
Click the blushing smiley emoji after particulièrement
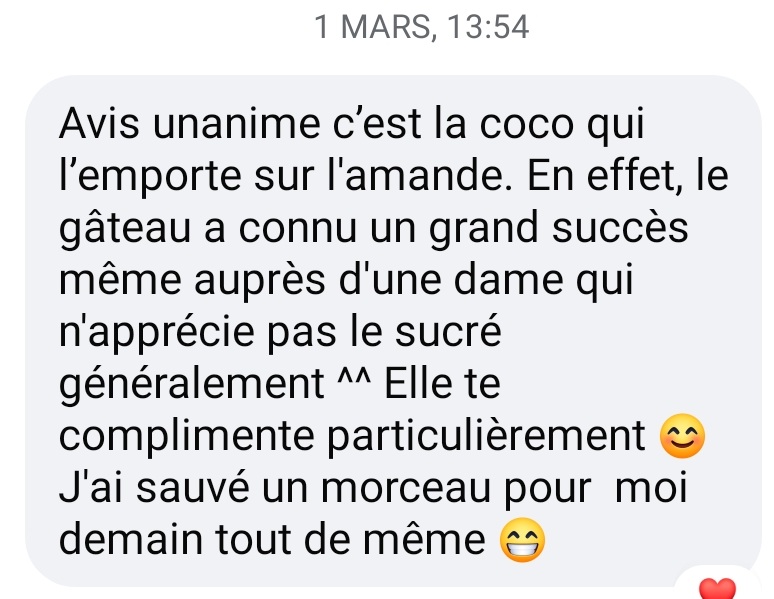tap(683, 436)
